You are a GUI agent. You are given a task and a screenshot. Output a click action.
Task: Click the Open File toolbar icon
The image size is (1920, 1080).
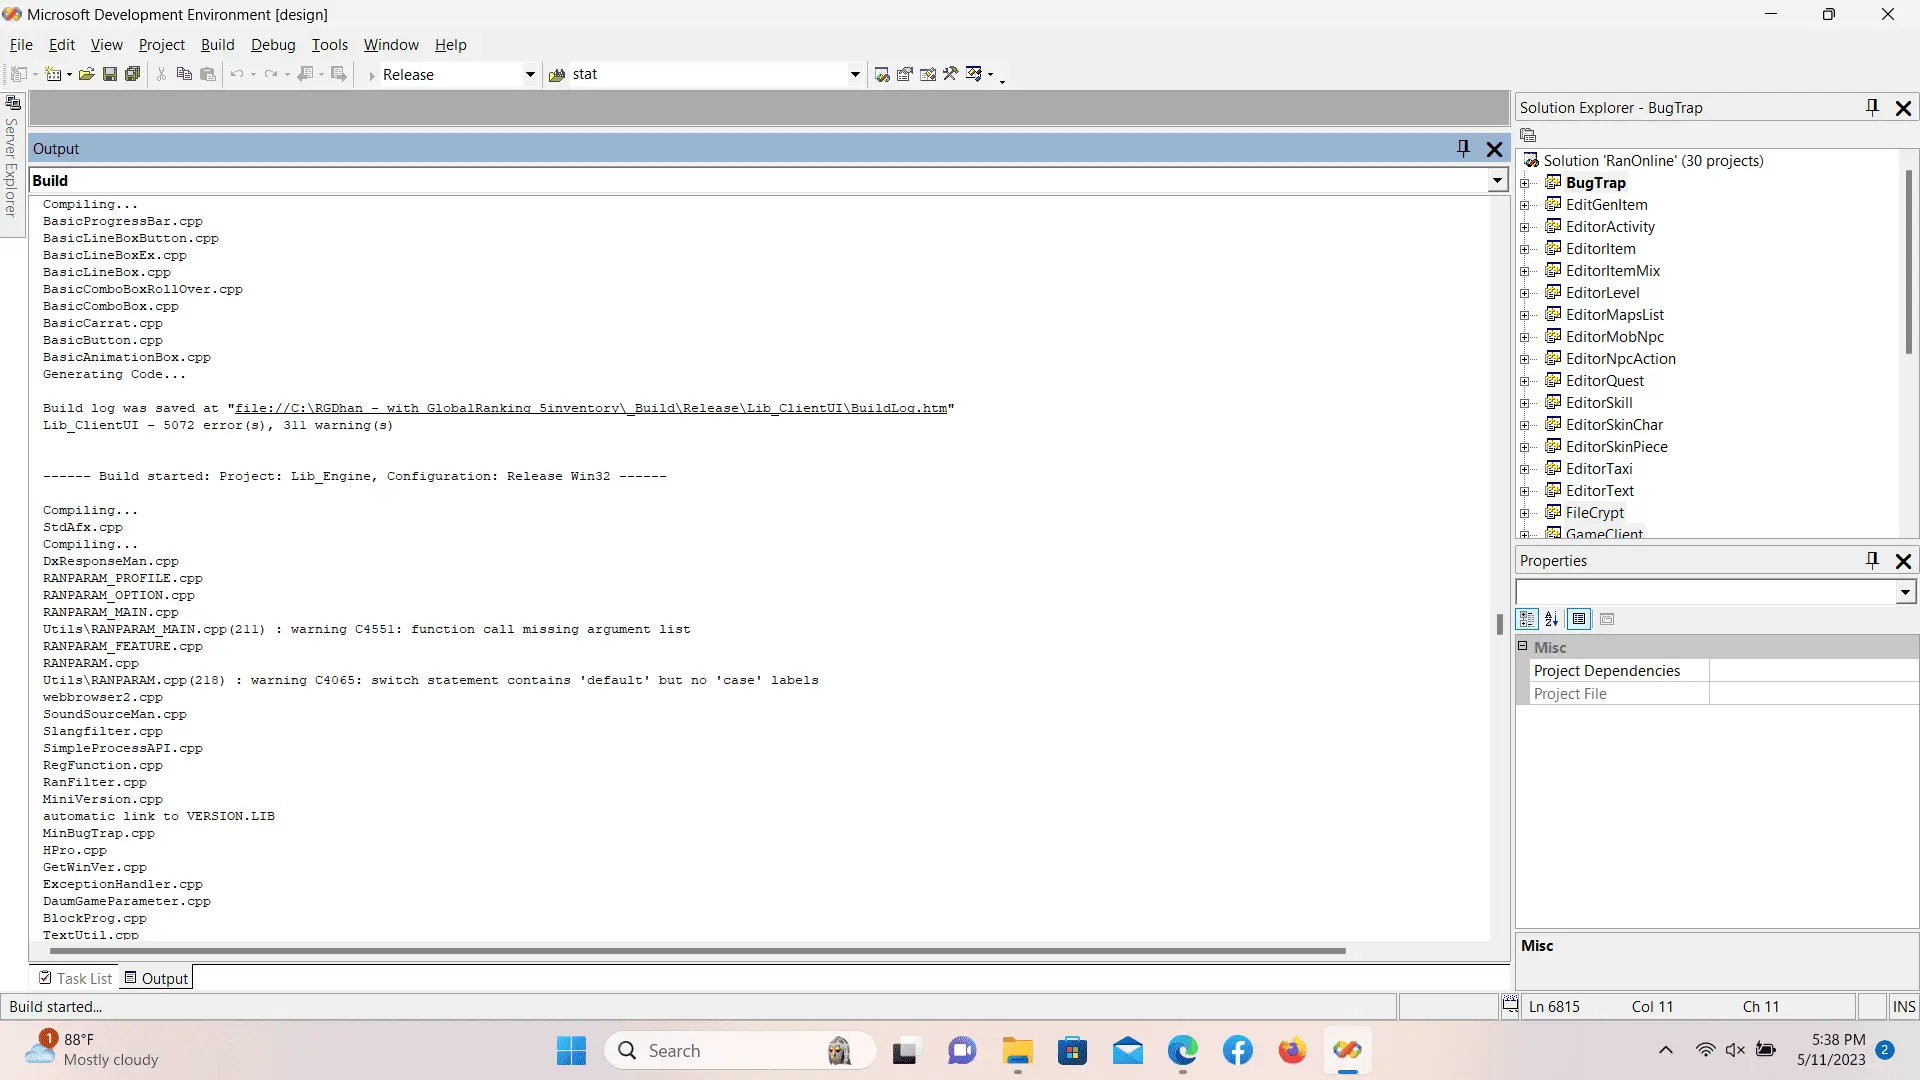pyautogui.click(x=87, y=74)
